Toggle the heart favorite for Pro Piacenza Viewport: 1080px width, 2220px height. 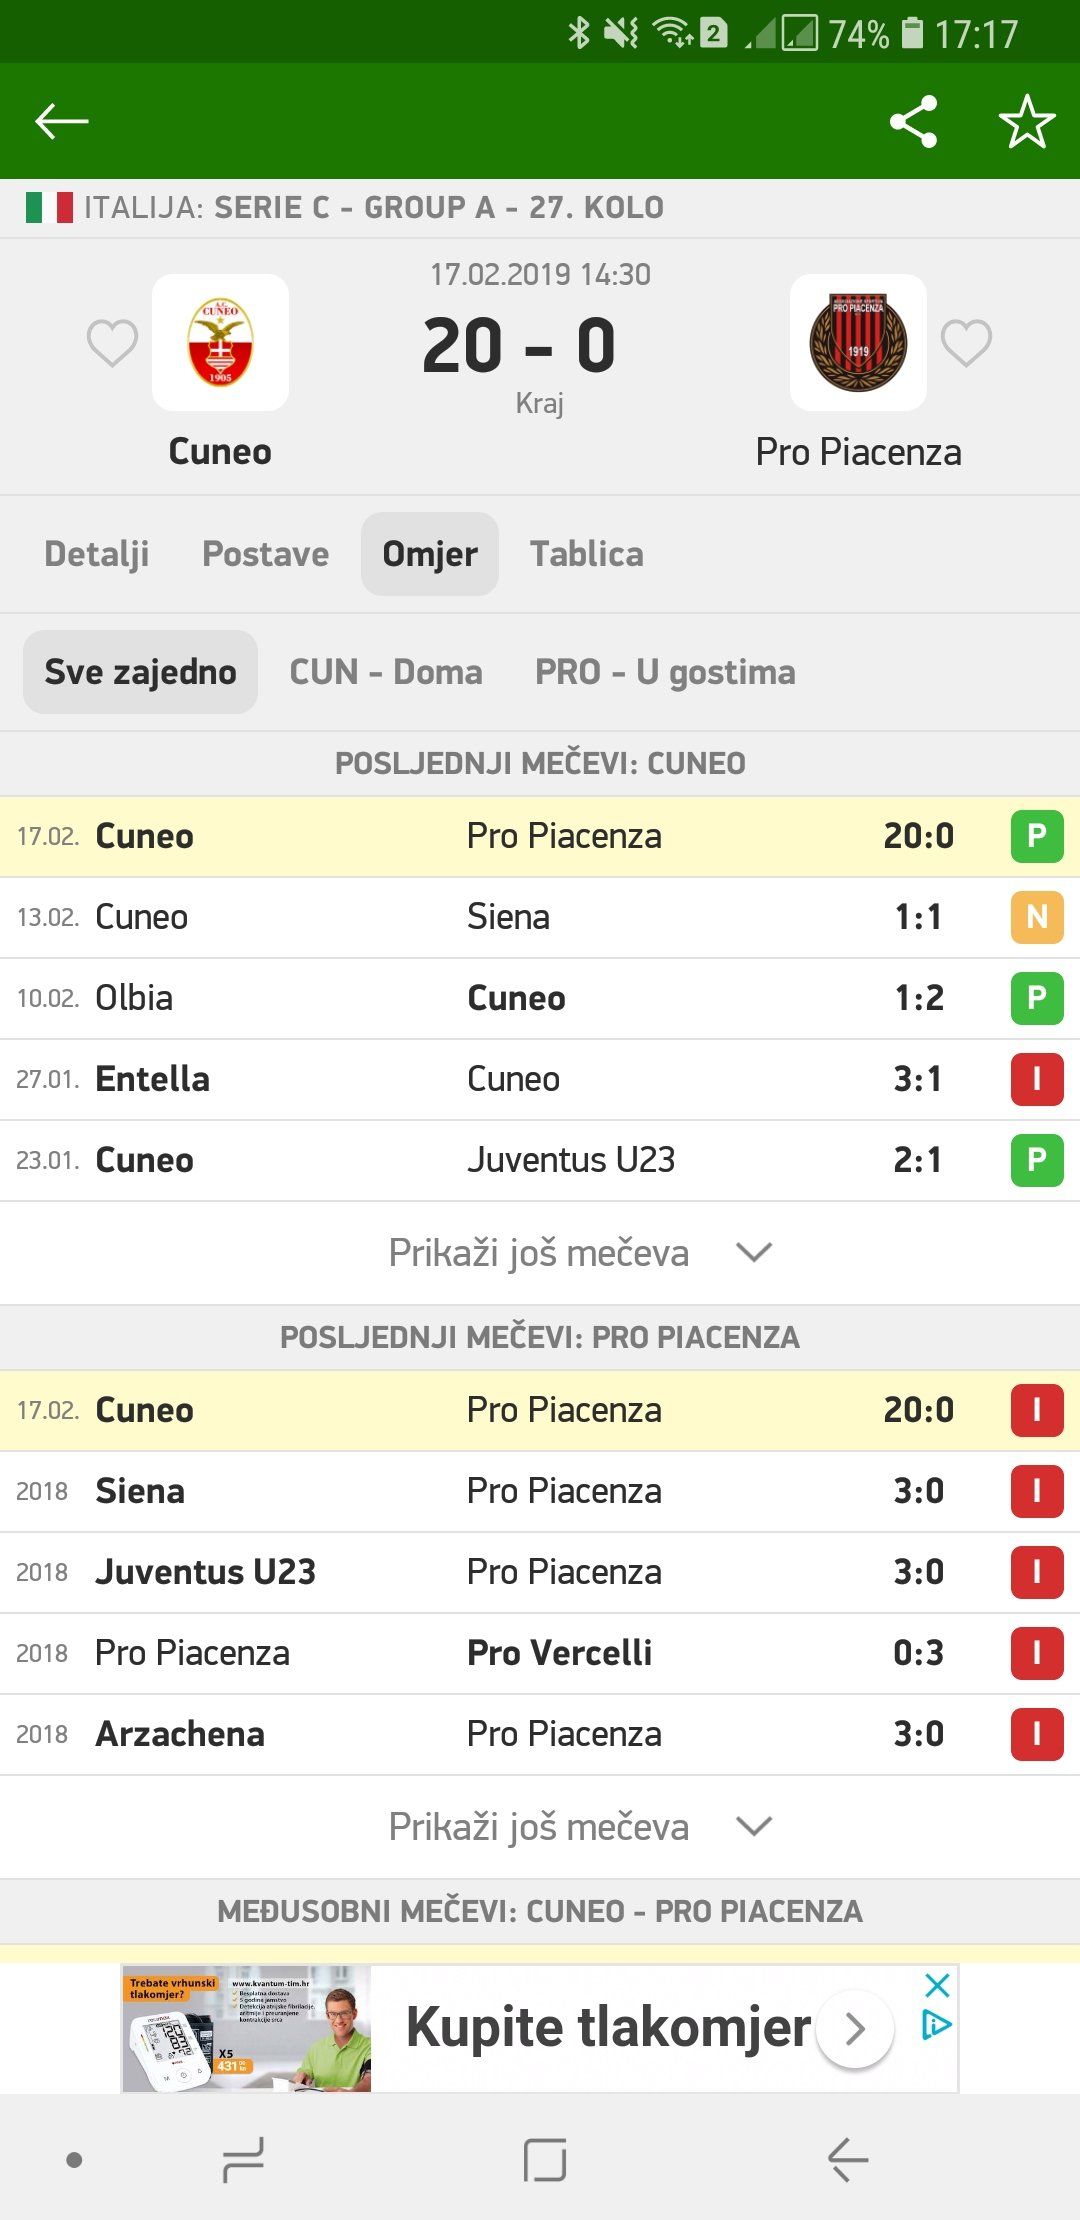966,343
